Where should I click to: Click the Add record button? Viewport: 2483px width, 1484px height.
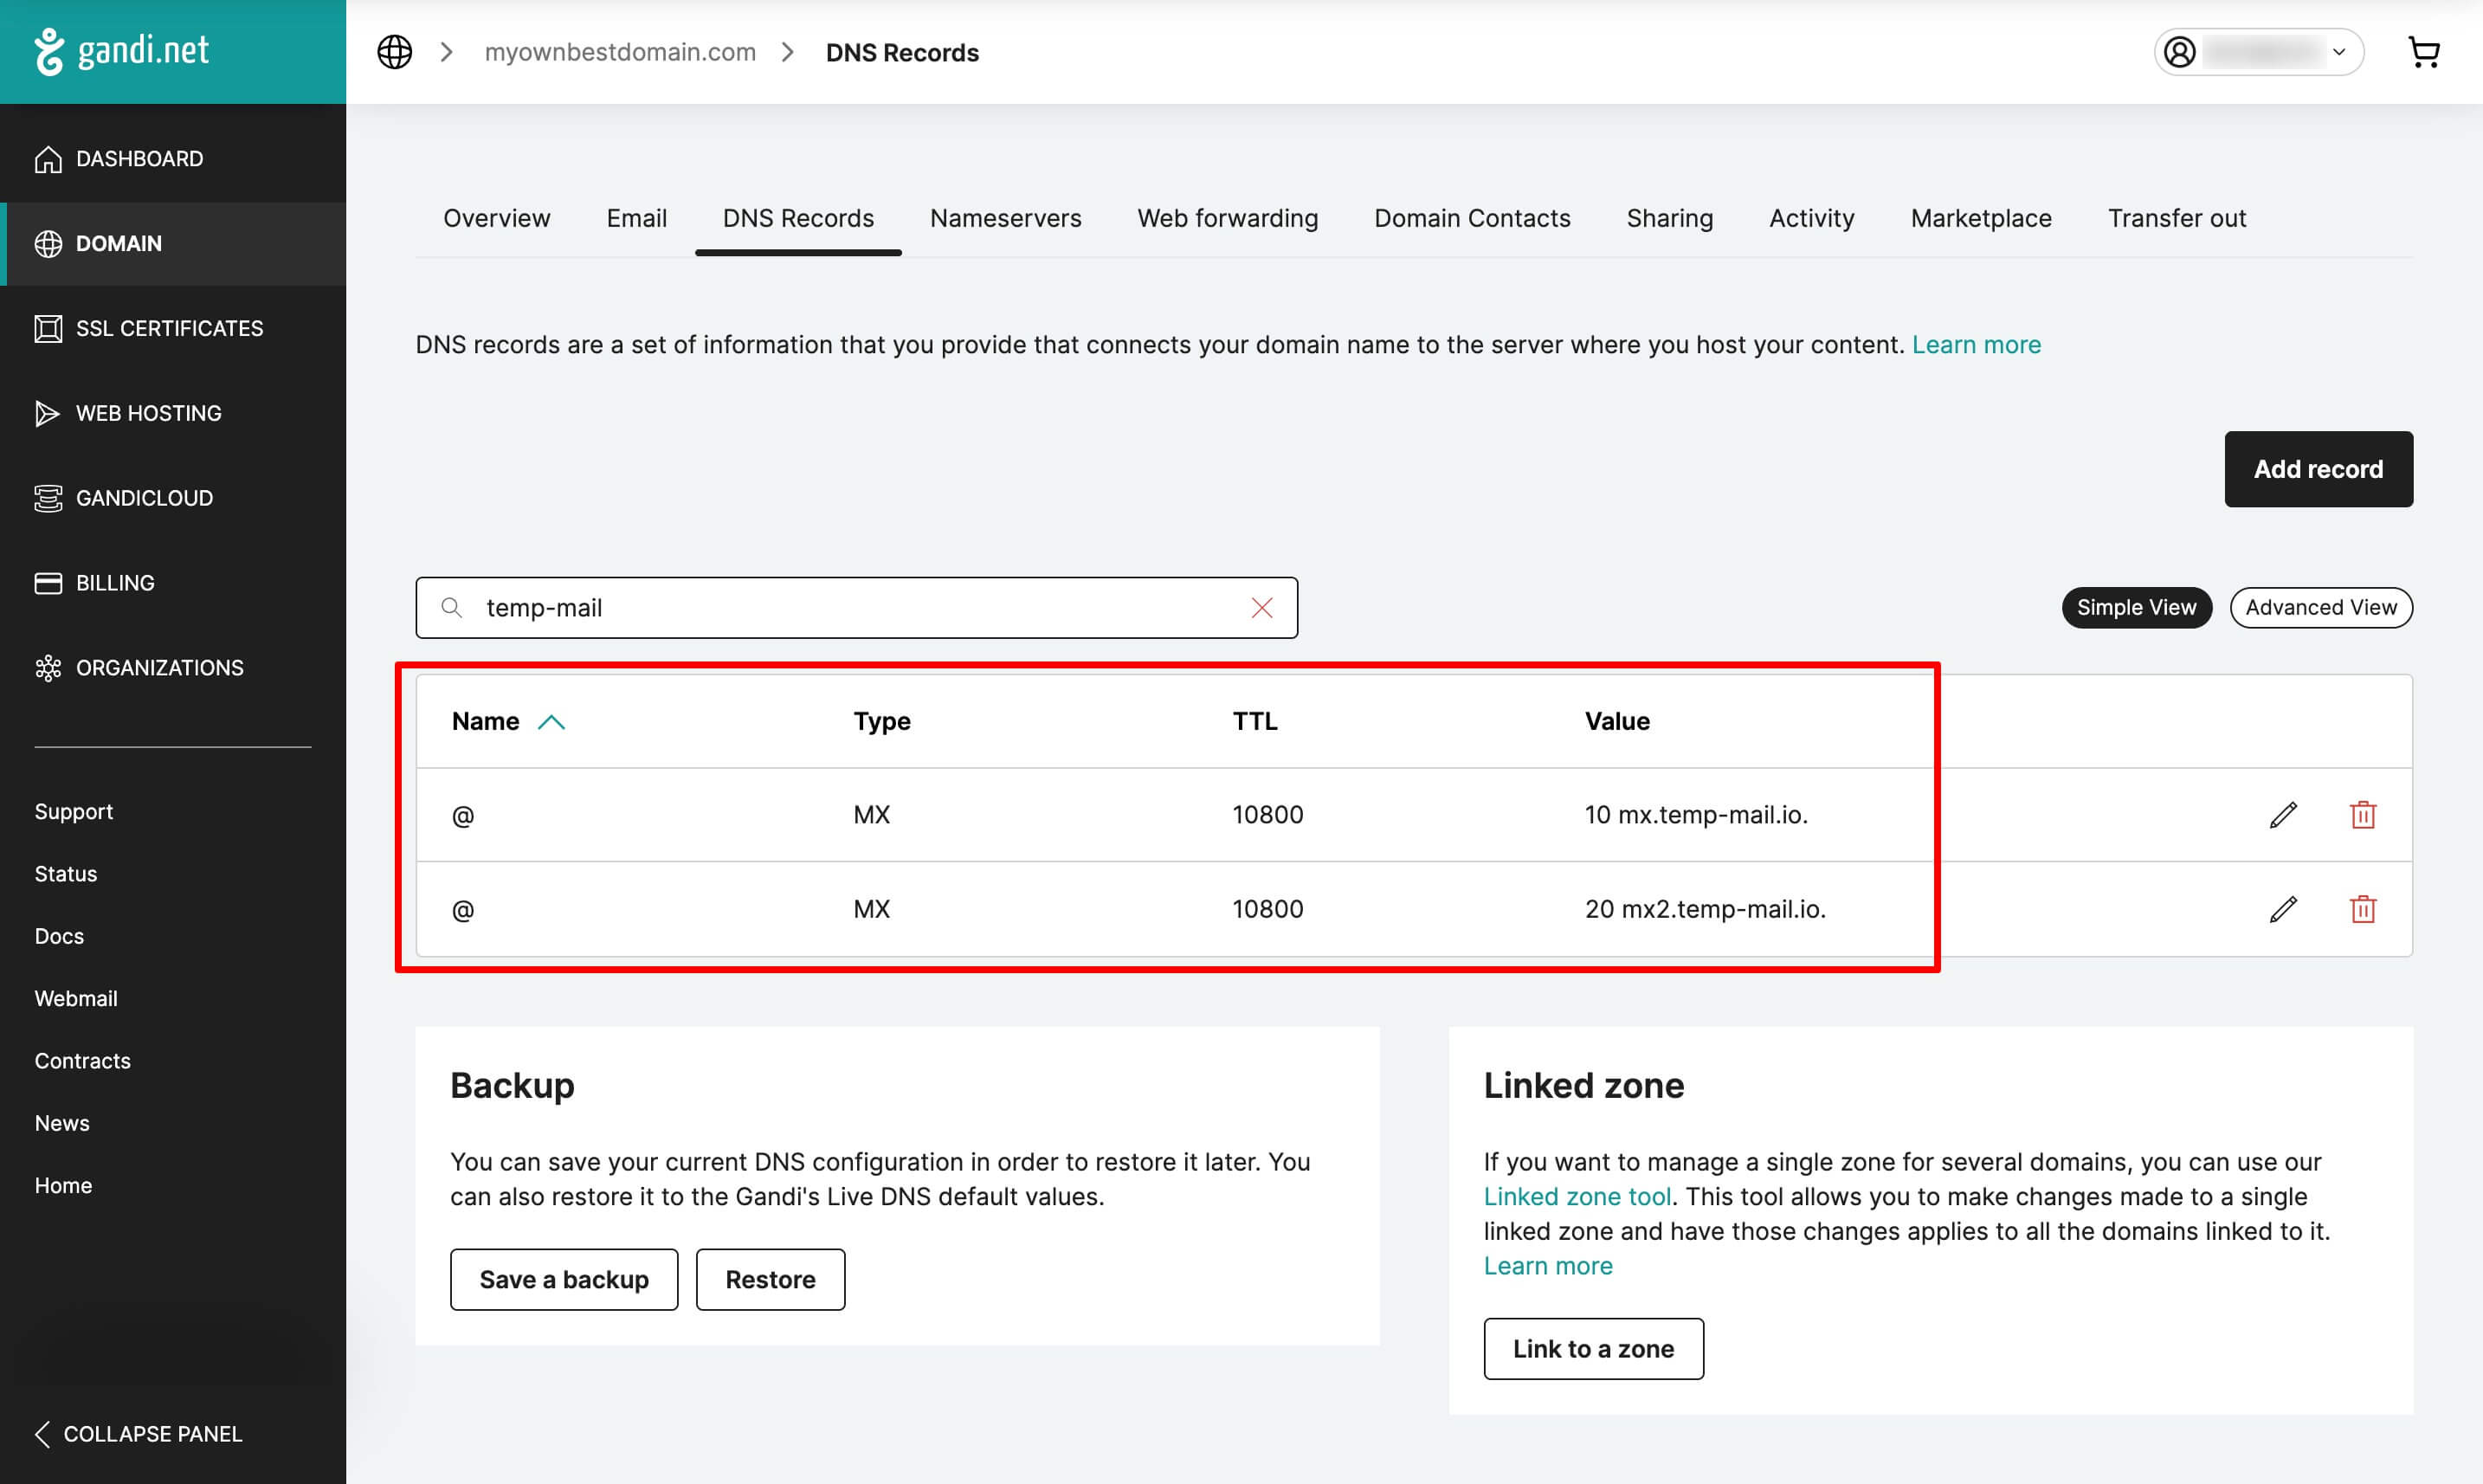(2317, 469)
